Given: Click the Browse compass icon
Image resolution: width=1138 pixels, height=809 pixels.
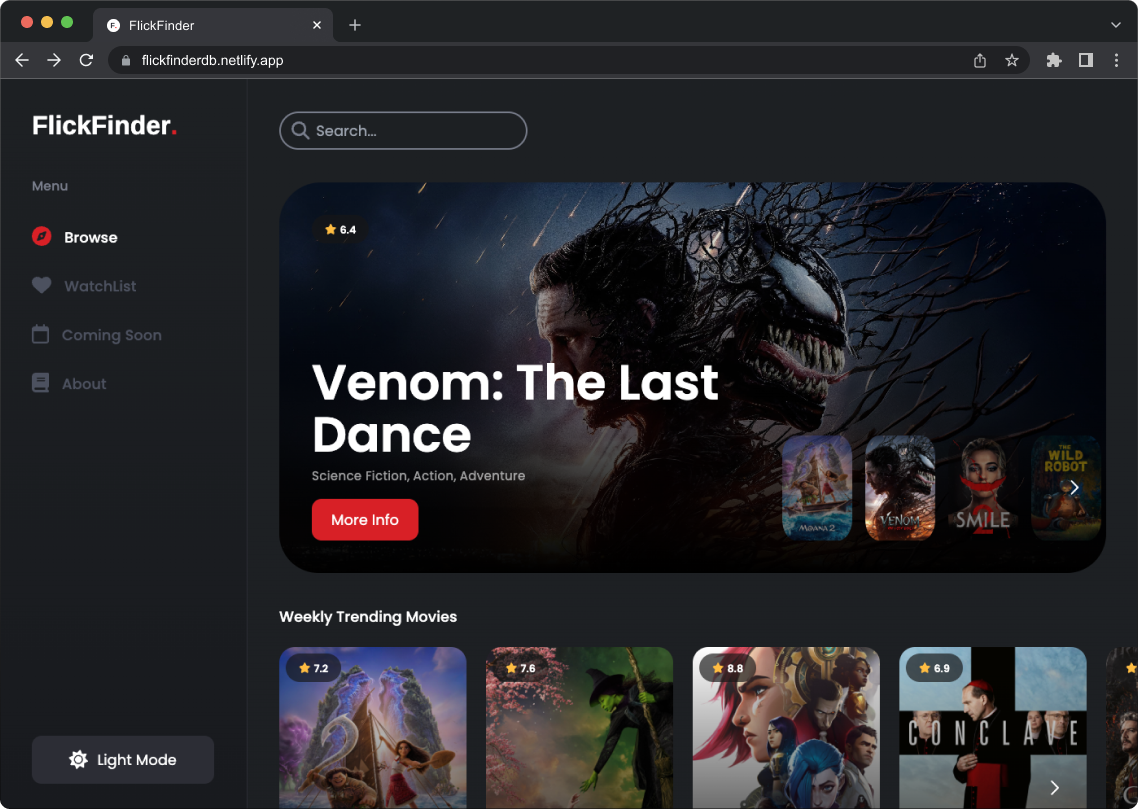Looking at the screenshot, I should [41, 237].
